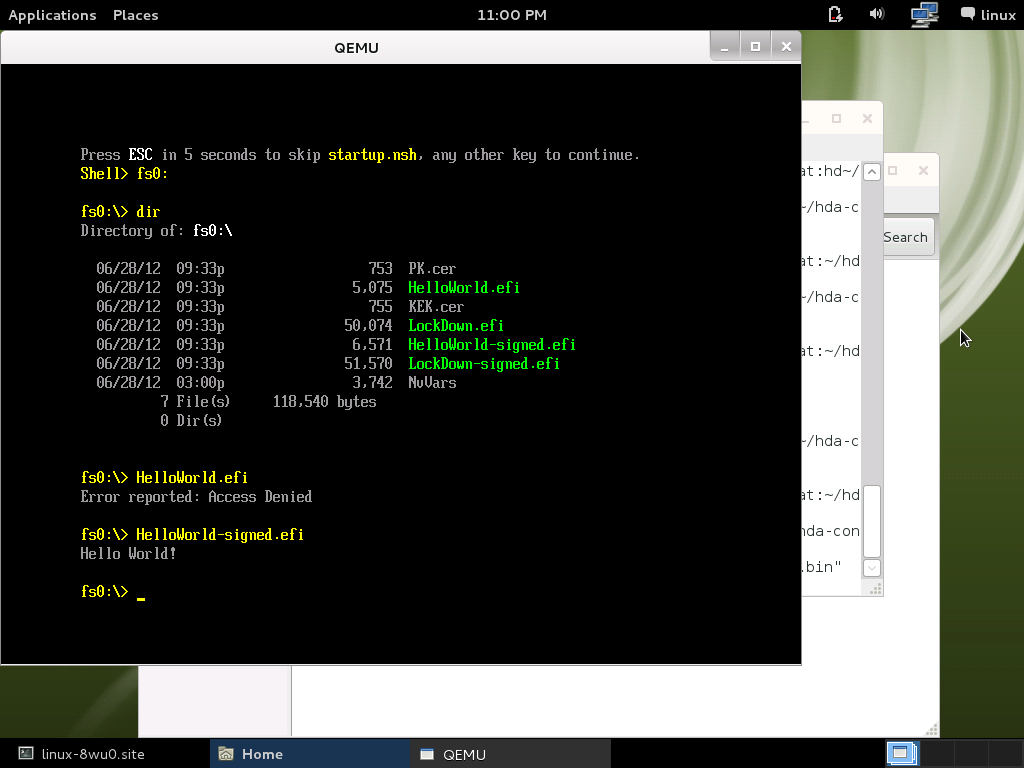Switch to Home window in taskbar
Screen dimensions: 1024x768
pos(262,754)
